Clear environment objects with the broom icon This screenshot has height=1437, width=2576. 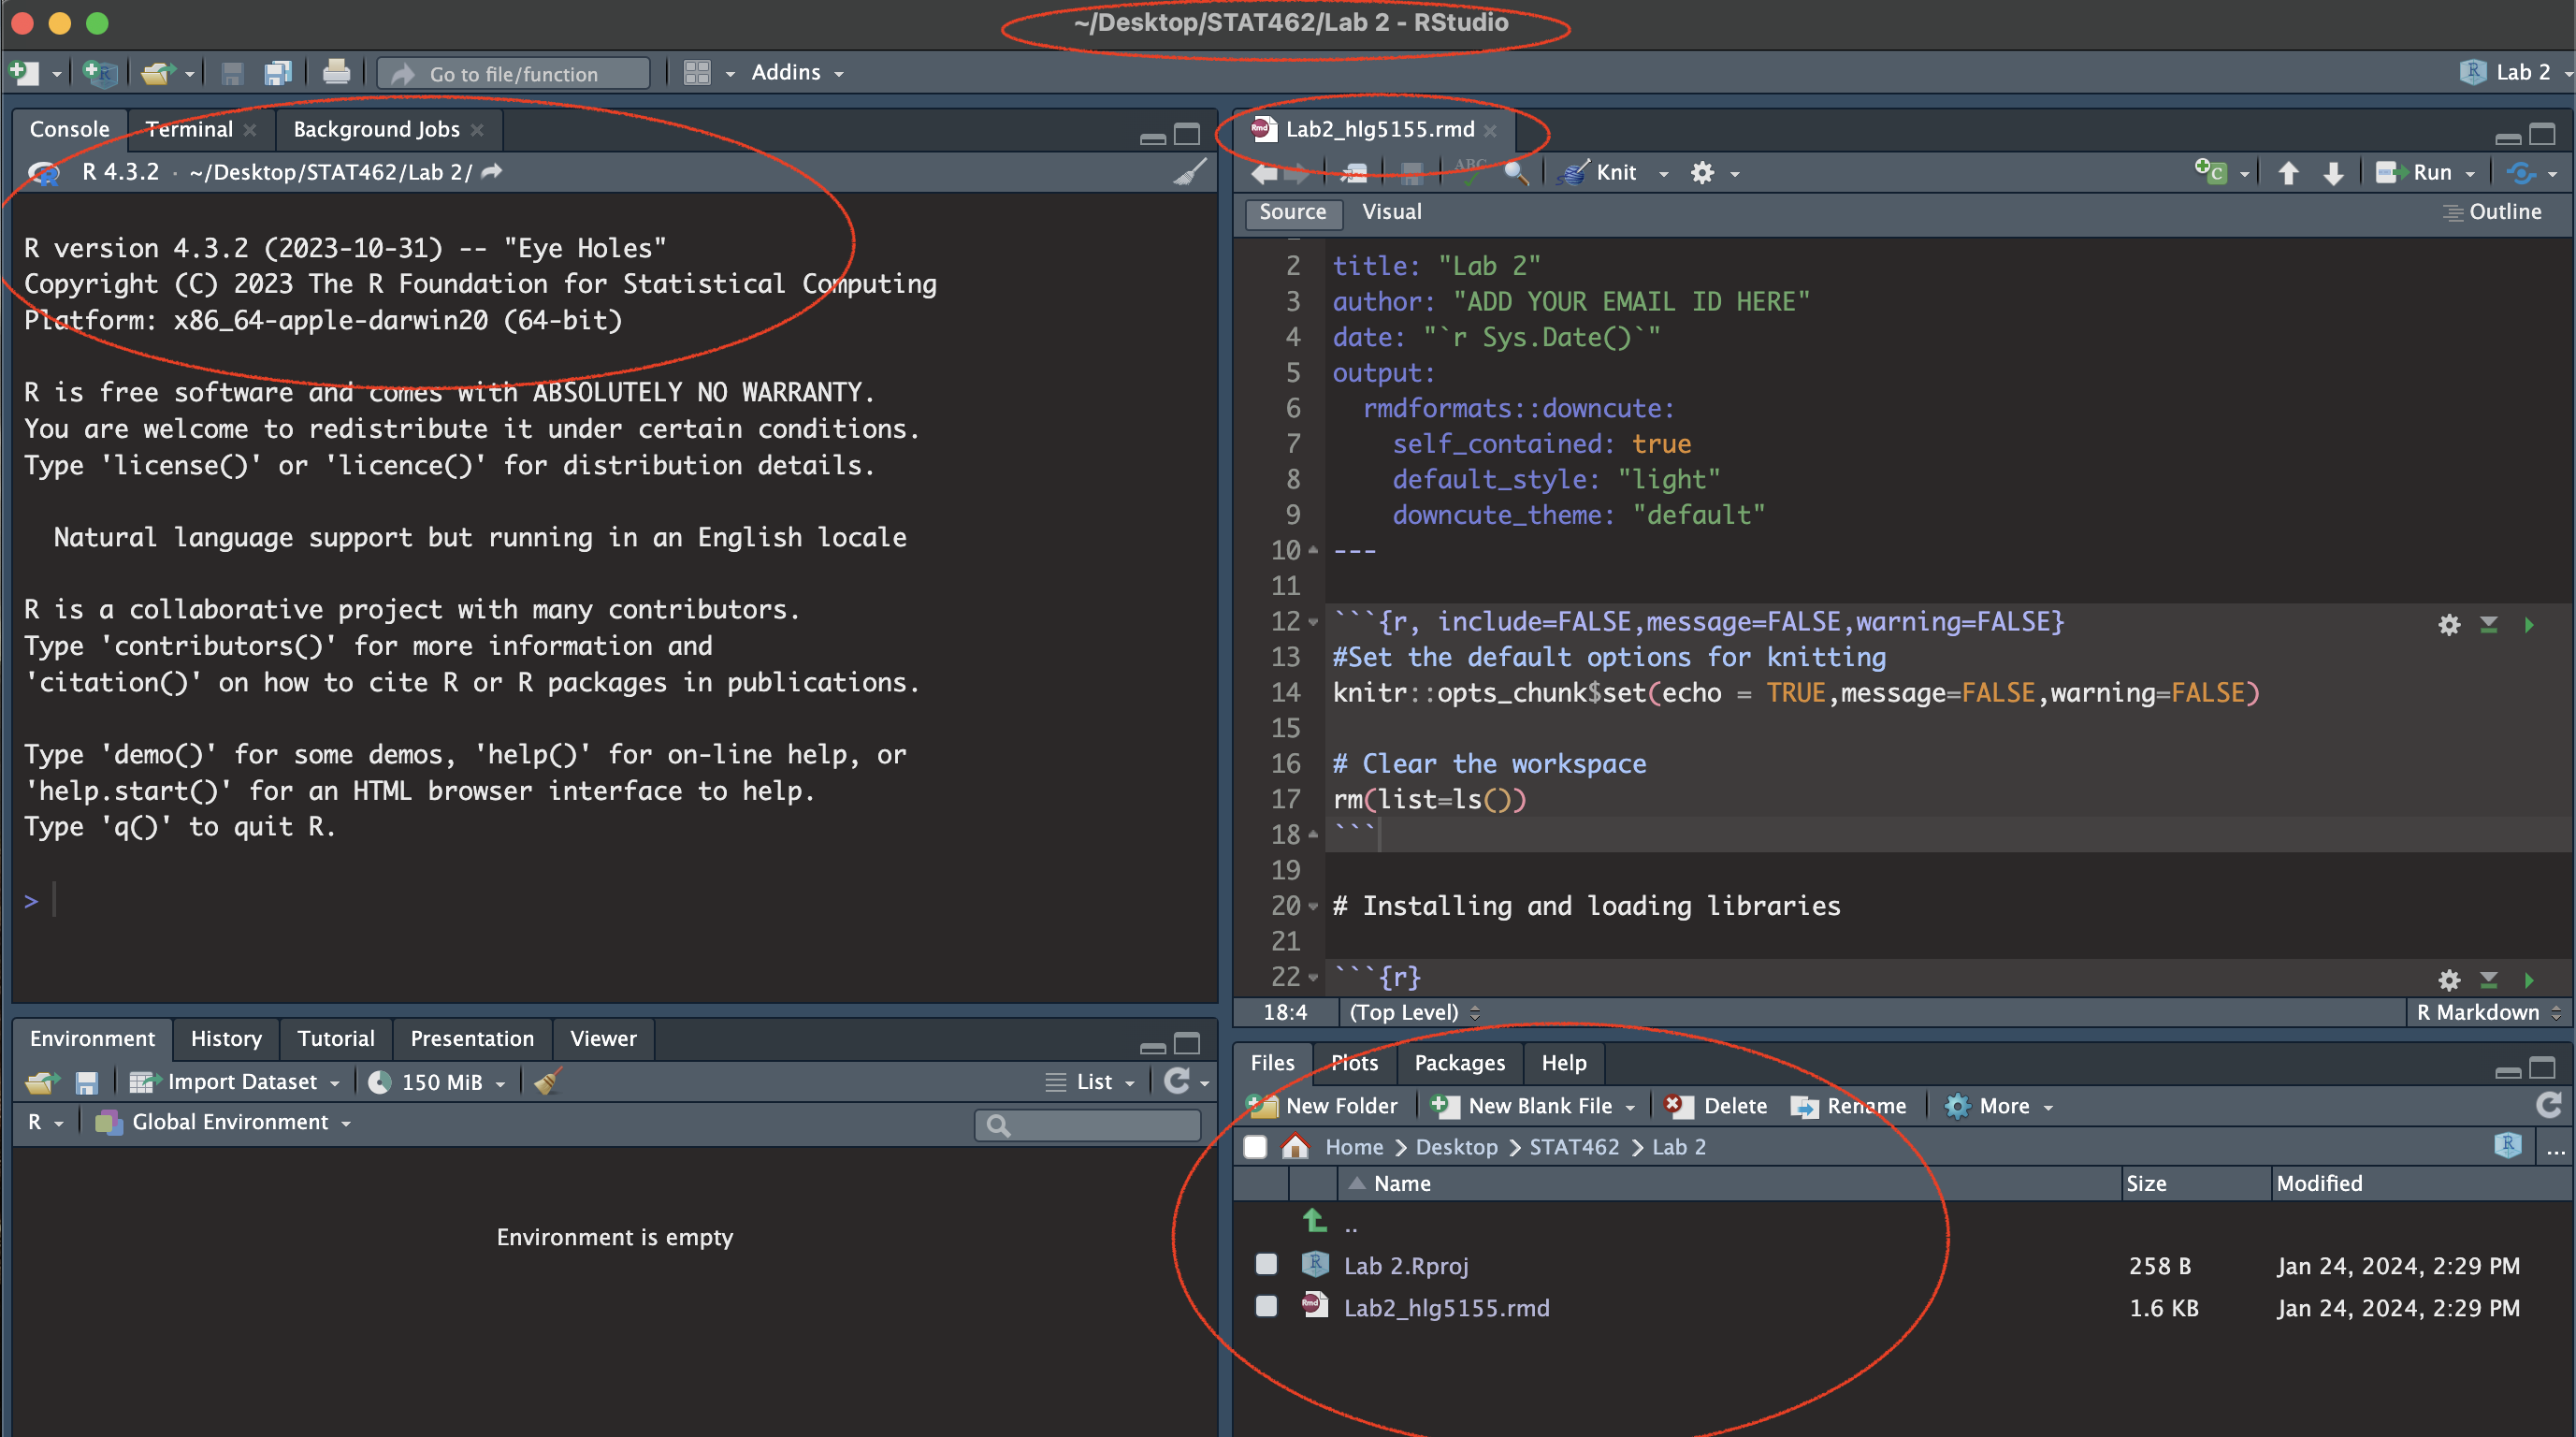click(548, 1081)
